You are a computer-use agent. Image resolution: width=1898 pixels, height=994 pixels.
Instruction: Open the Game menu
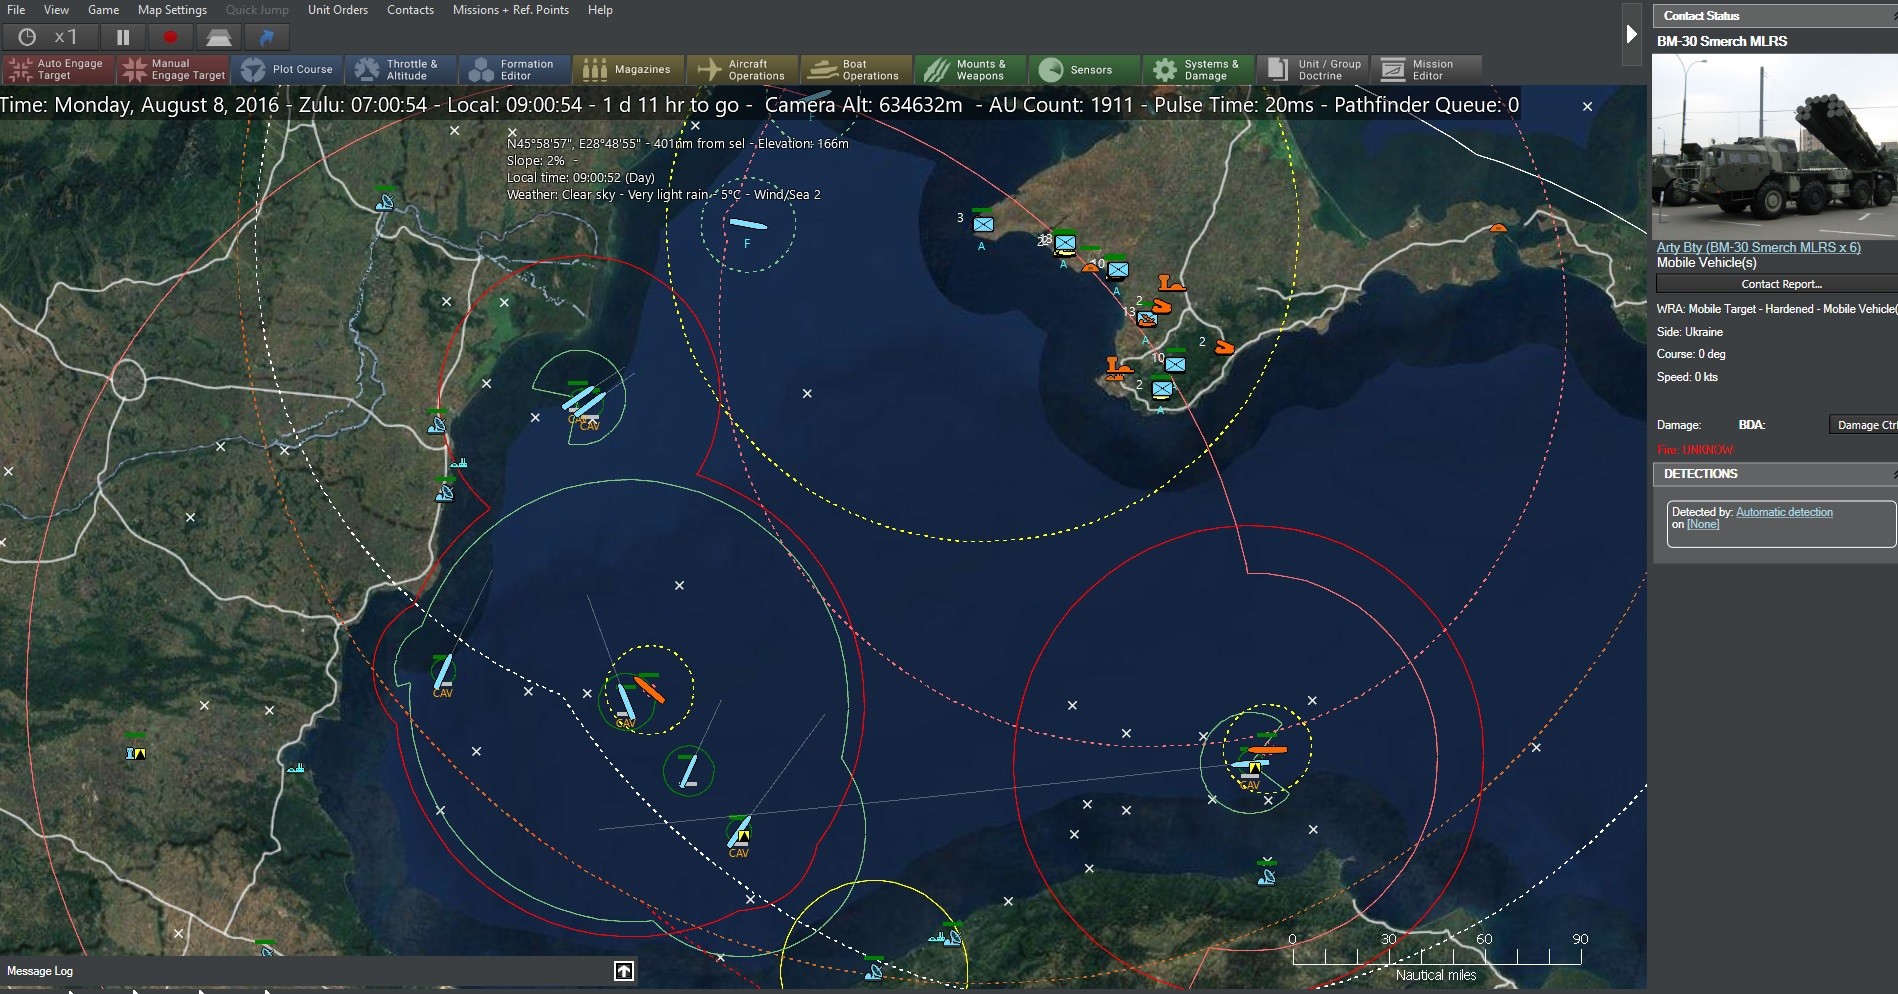tap(103, 10)
